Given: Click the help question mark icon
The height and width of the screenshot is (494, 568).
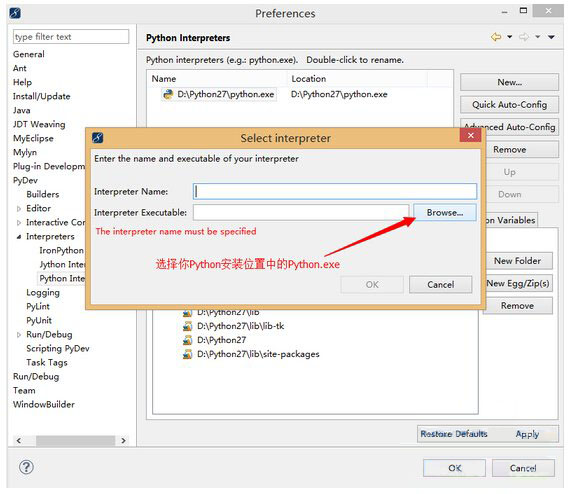Looking at the screenshot, I should pos(26,467).
